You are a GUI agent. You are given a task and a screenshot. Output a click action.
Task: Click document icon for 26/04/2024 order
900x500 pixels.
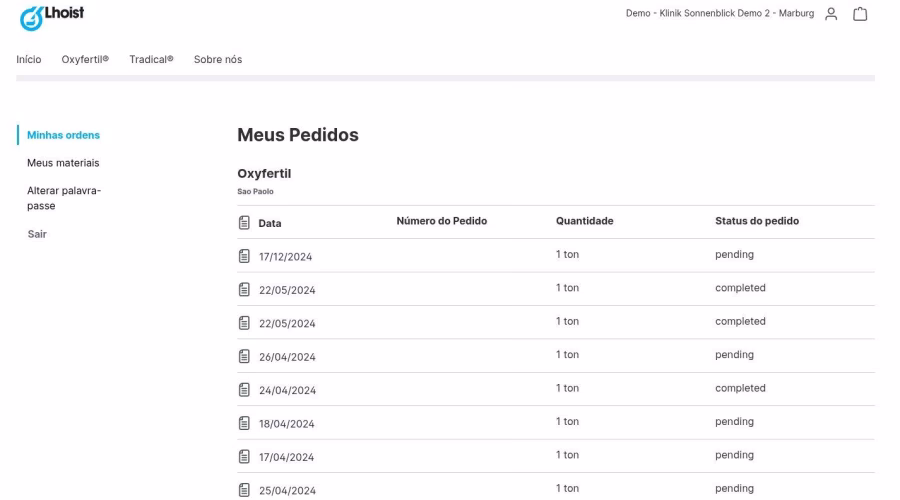pos(243,356)
